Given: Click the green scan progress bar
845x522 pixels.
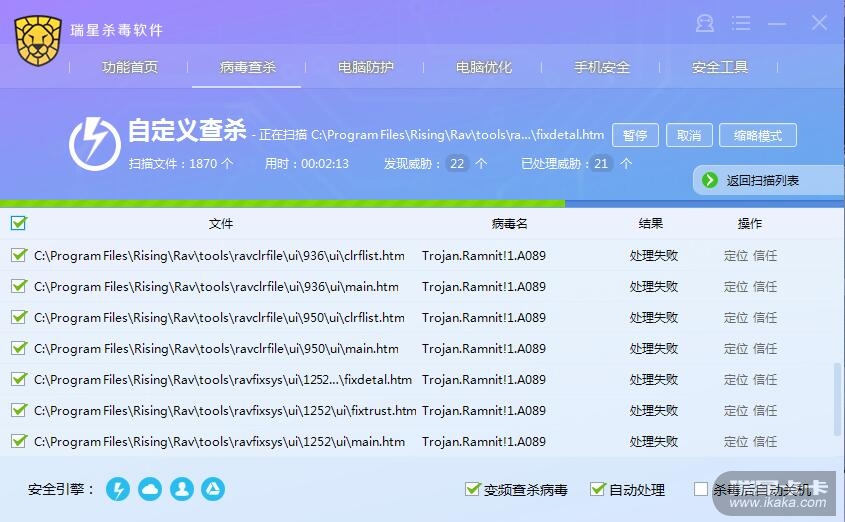Looking at the screenshot, I should tap(282, 204).
